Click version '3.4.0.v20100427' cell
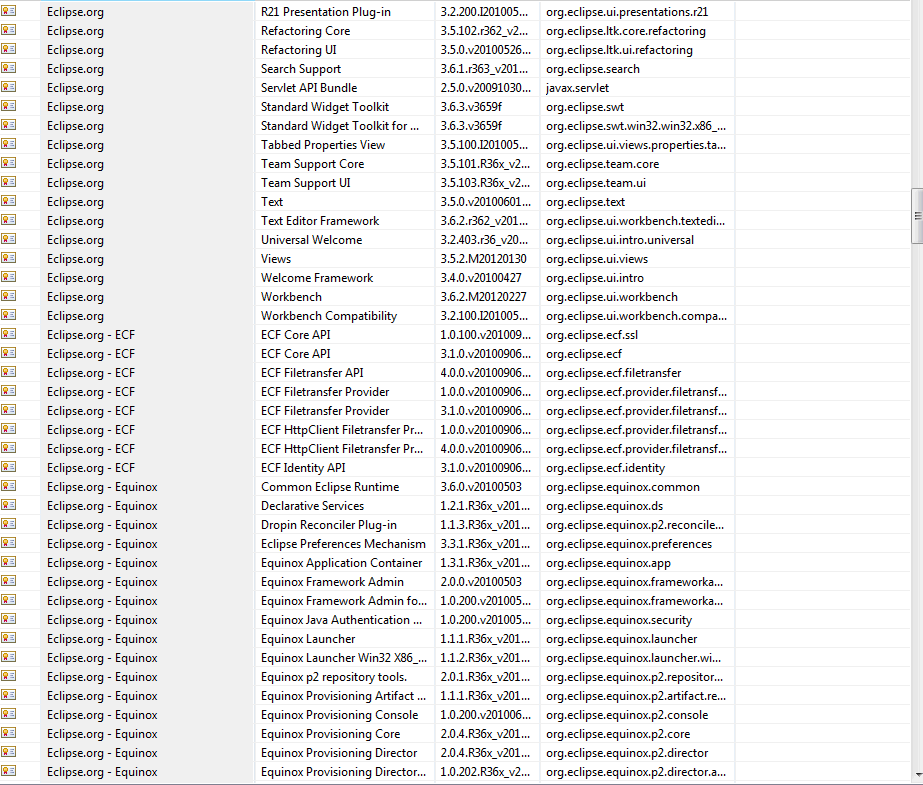This screenshot has width=923, height=785. pyautogui.click(x=481, y=278)
